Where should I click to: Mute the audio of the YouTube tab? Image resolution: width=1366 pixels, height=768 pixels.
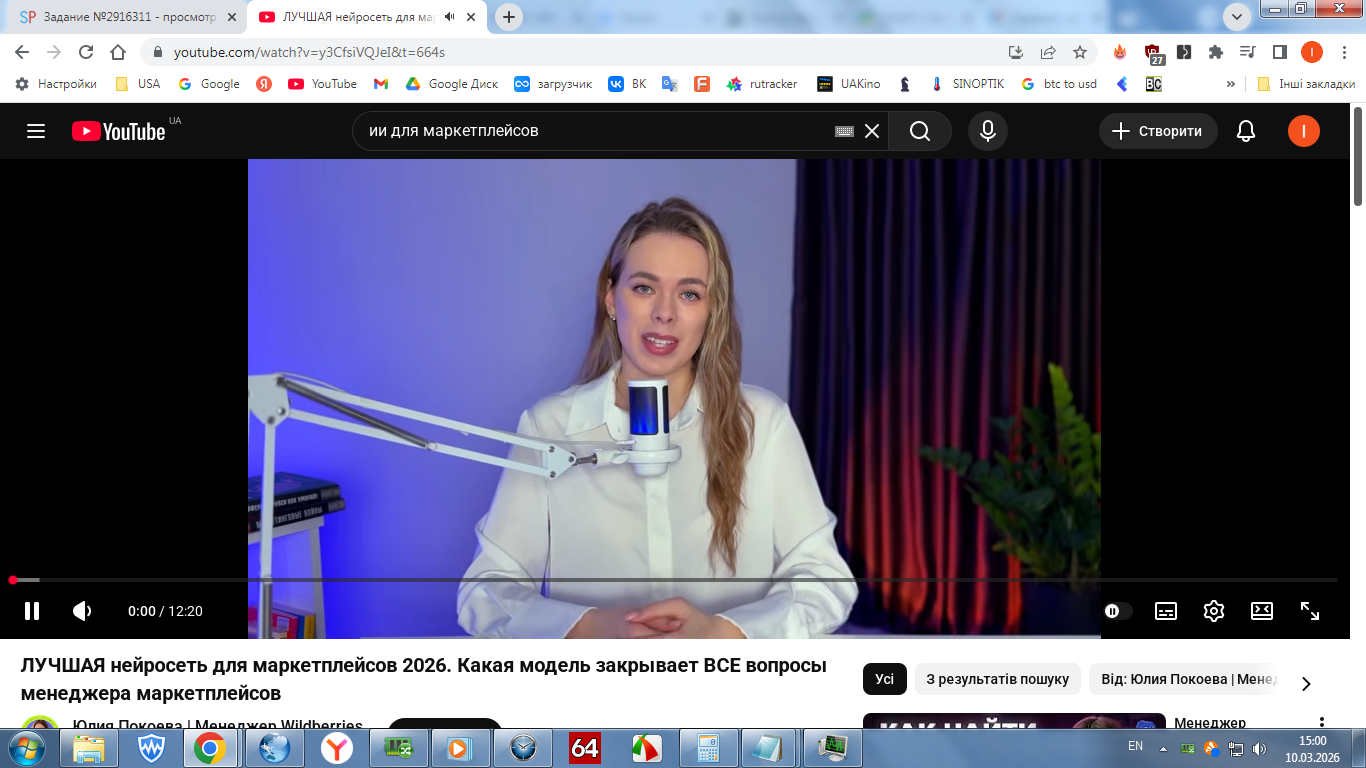(x=450, y=17)
